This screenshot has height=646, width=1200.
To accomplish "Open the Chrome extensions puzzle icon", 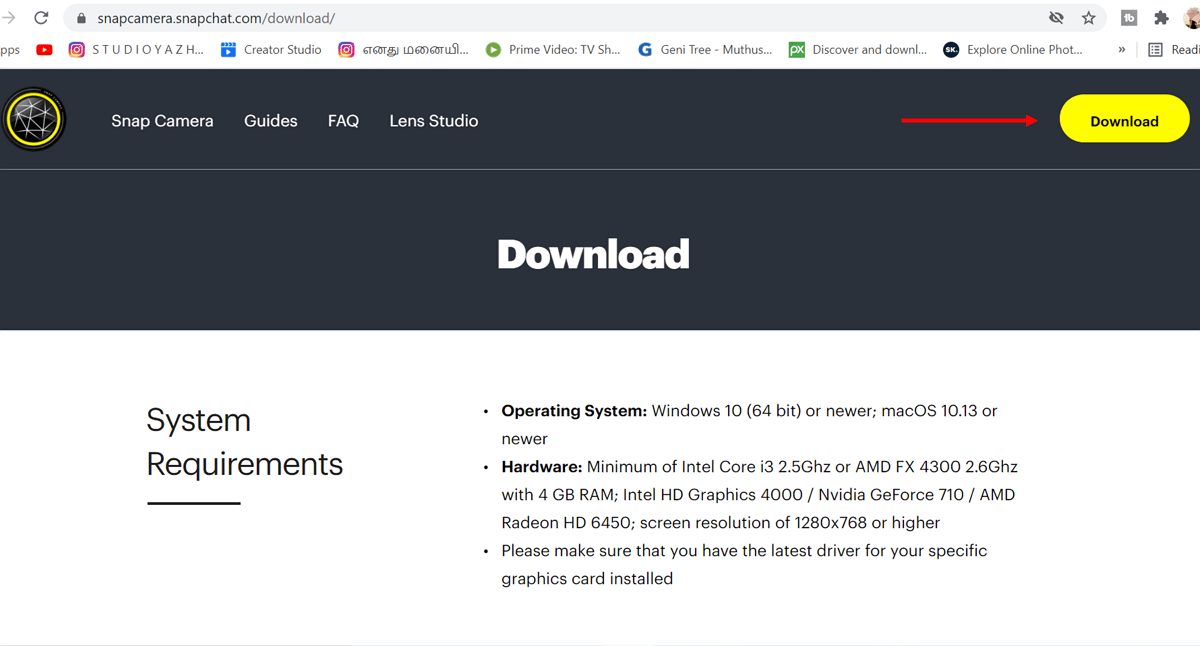I will (x=1161, y=18).
